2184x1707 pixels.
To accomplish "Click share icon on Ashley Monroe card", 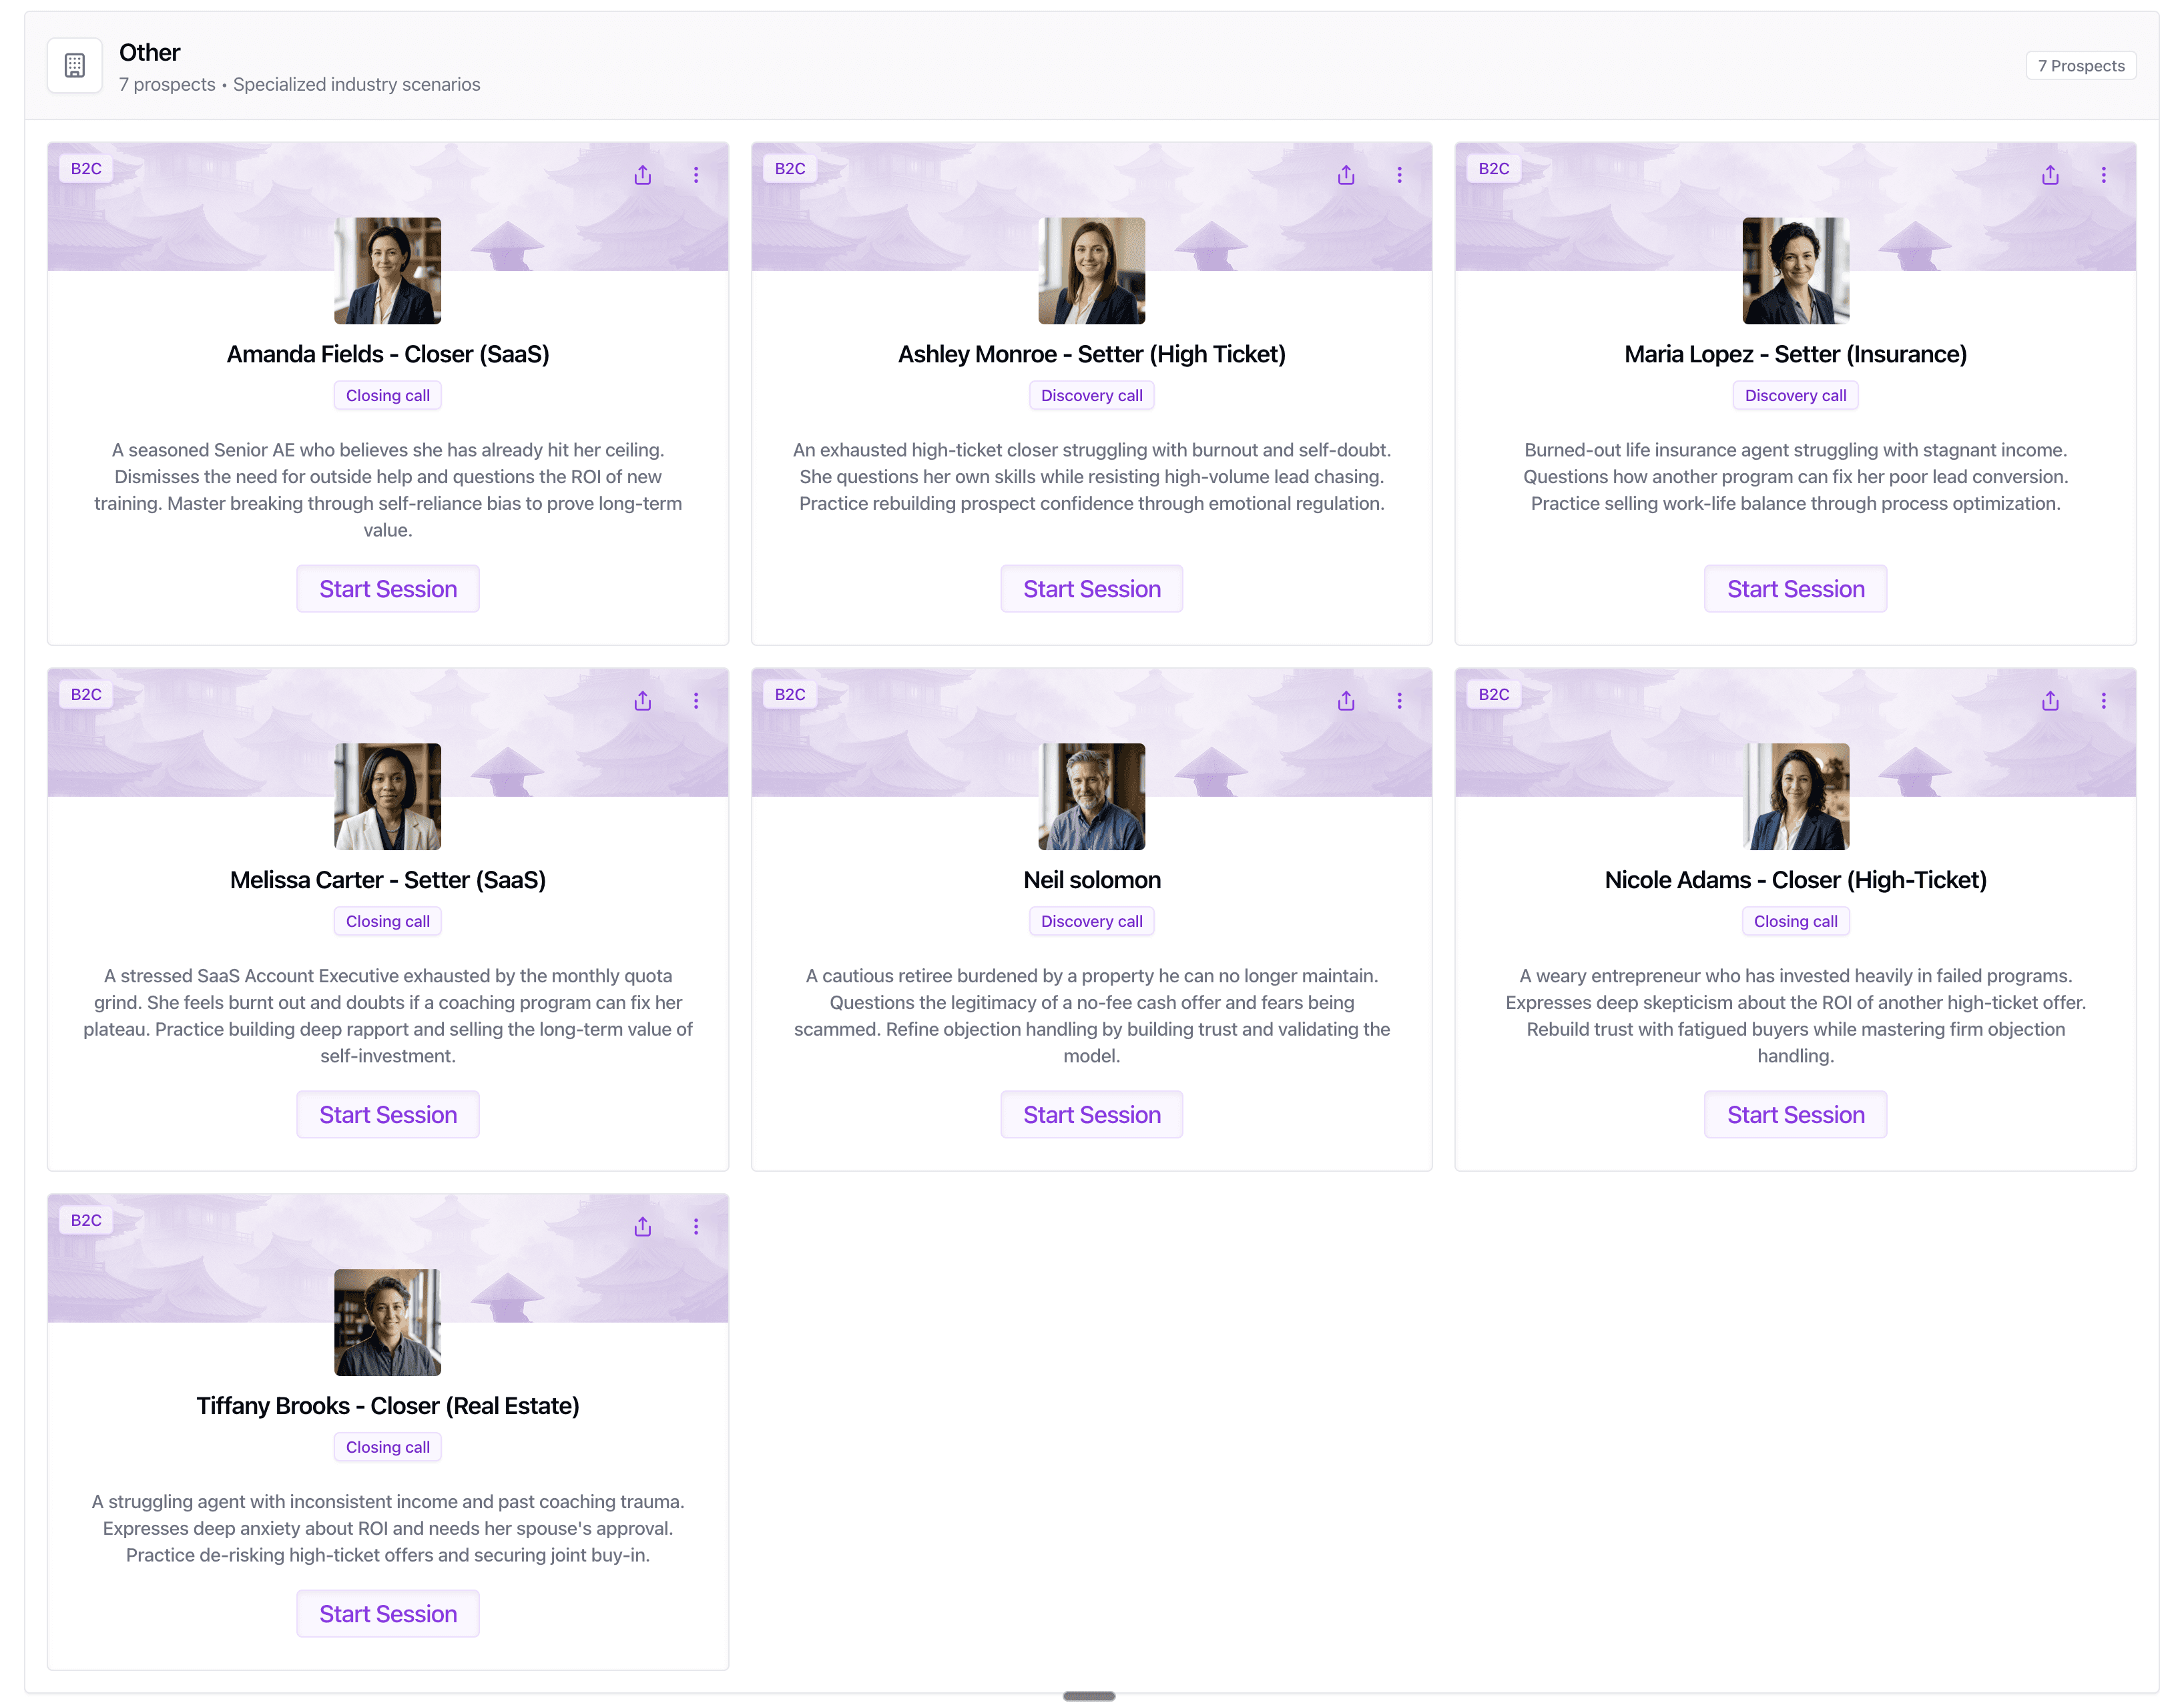I will click(1346, 175).
